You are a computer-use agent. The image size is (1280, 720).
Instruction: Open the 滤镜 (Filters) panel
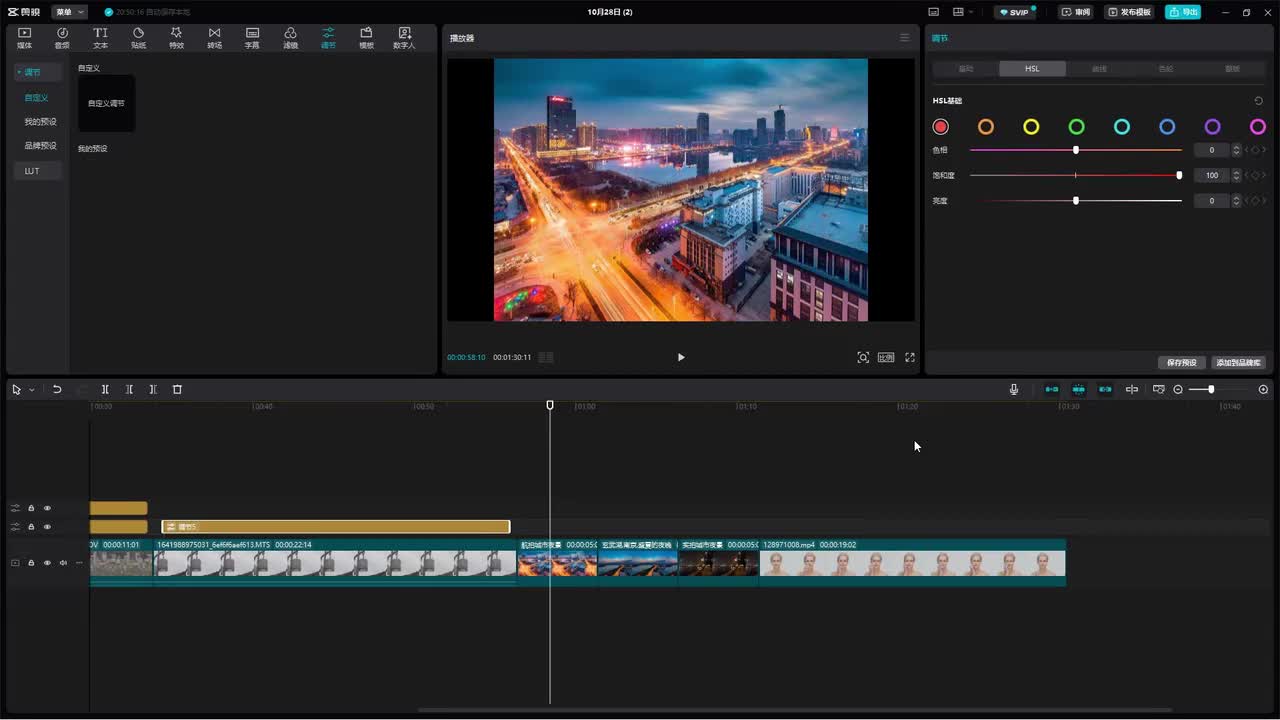point(290,38)
